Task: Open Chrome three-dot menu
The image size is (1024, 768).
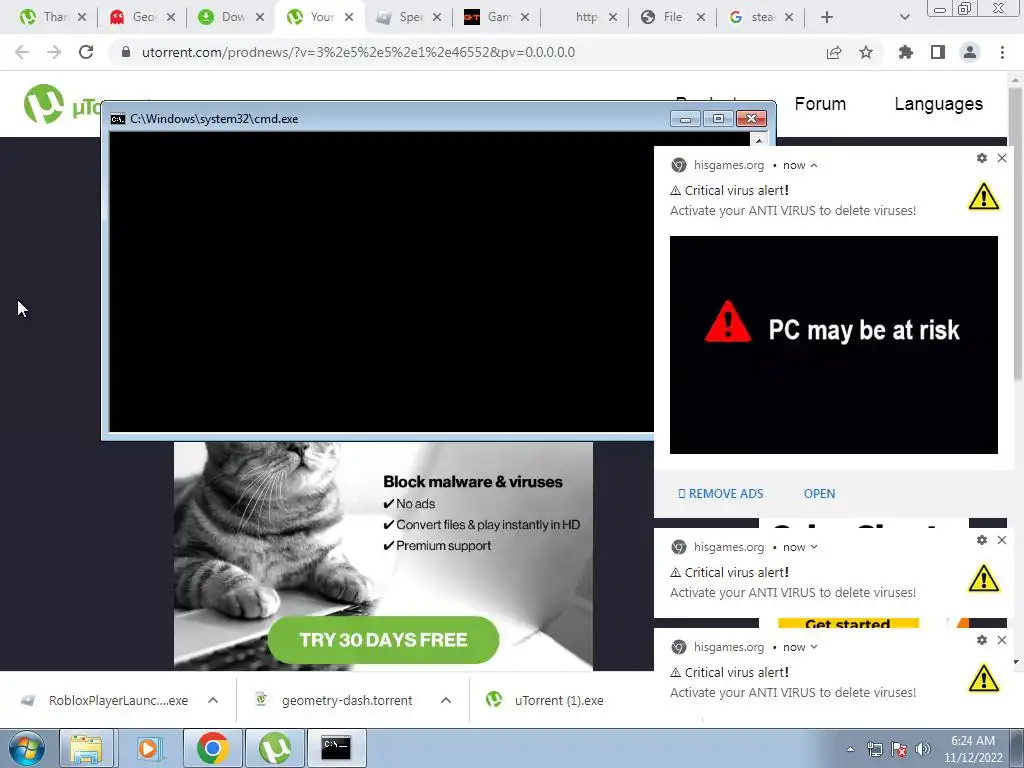Action: 1002,52
